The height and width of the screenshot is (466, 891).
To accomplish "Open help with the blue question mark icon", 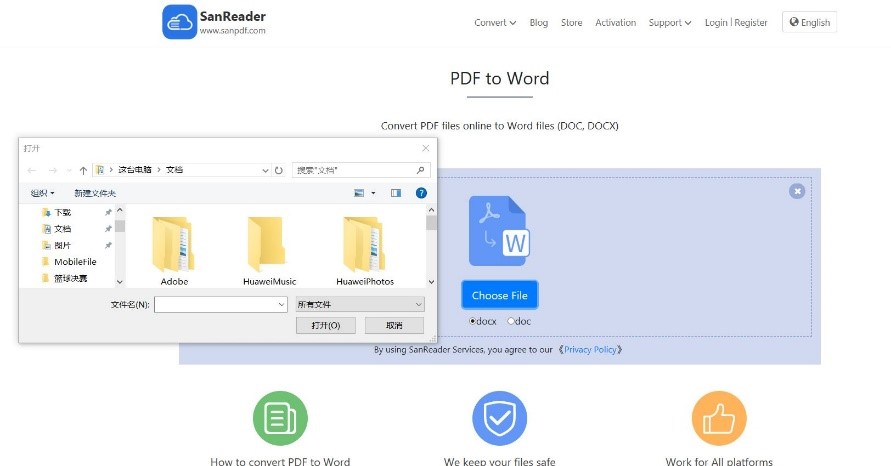I will (421, 193).
